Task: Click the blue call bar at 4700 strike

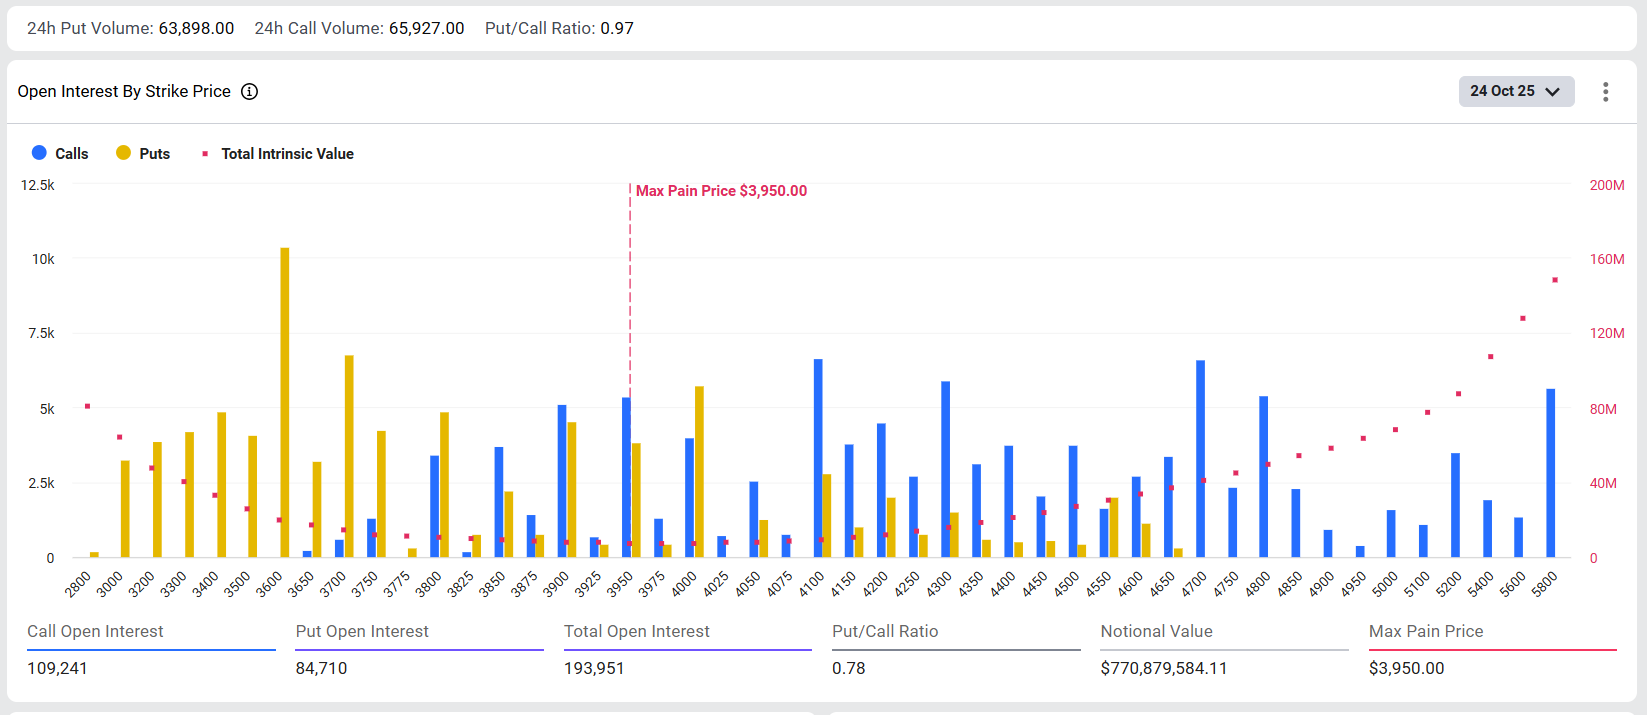Action: coord(1200,458)
